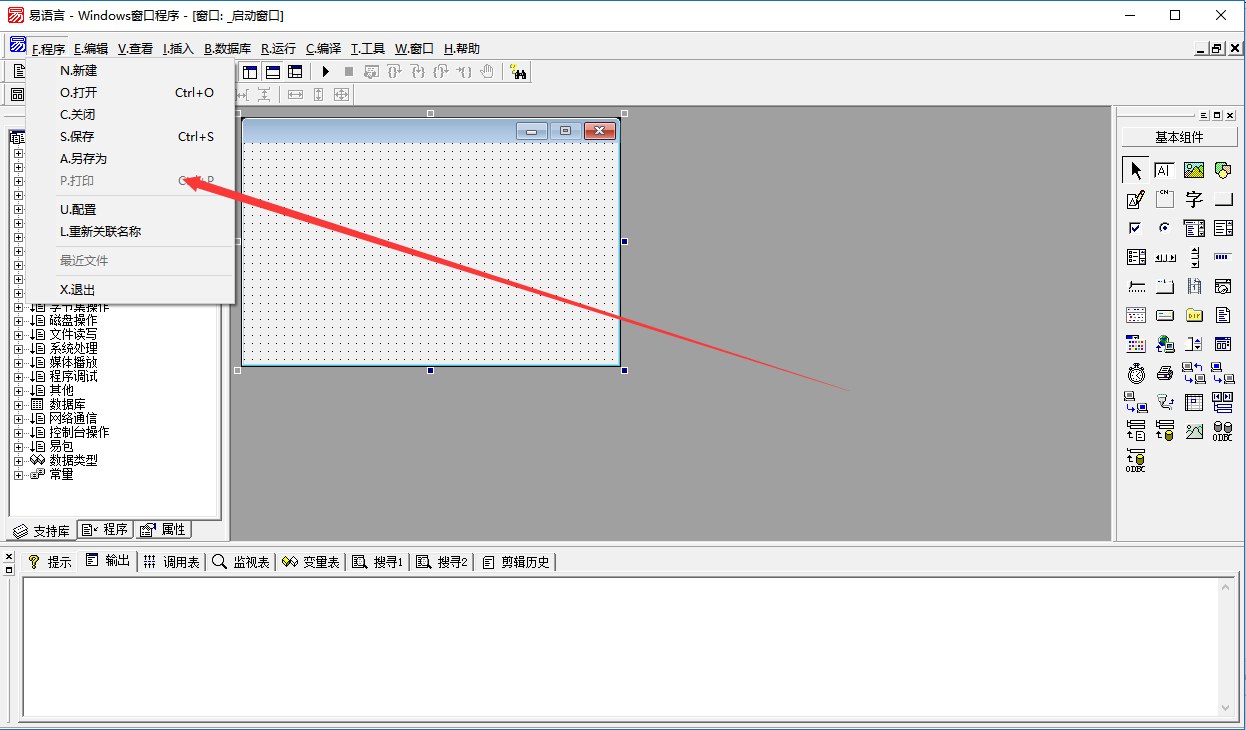Click the first window layout icon in toolbar
Screen dimensions: 1246x730
point(250,72)
